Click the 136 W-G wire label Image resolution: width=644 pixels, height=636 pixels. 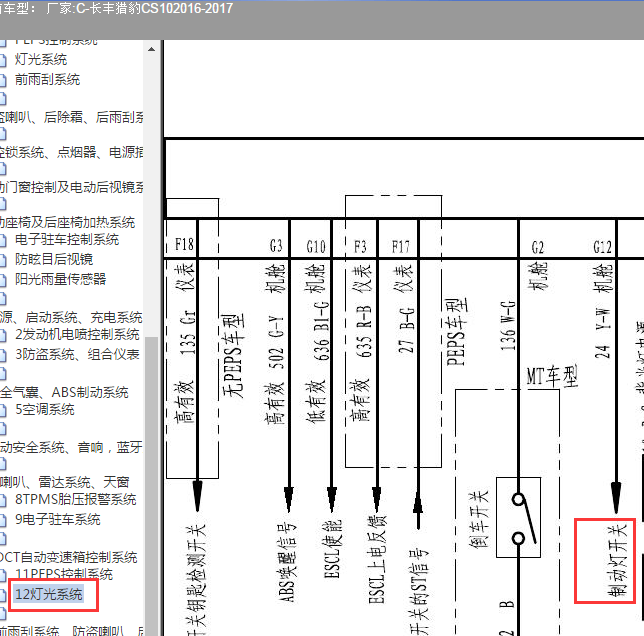508,325
